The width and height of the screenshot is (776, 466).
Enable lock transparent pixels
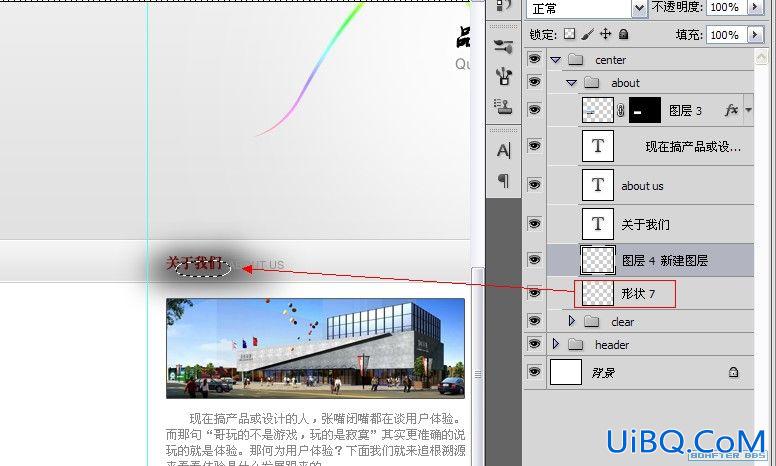point(570,34)
